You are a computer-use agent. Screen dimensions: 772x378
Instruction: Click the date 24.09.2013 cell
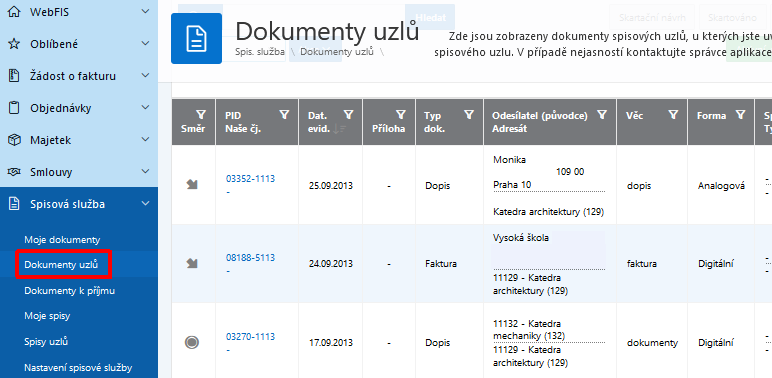[x=330, y=264]
